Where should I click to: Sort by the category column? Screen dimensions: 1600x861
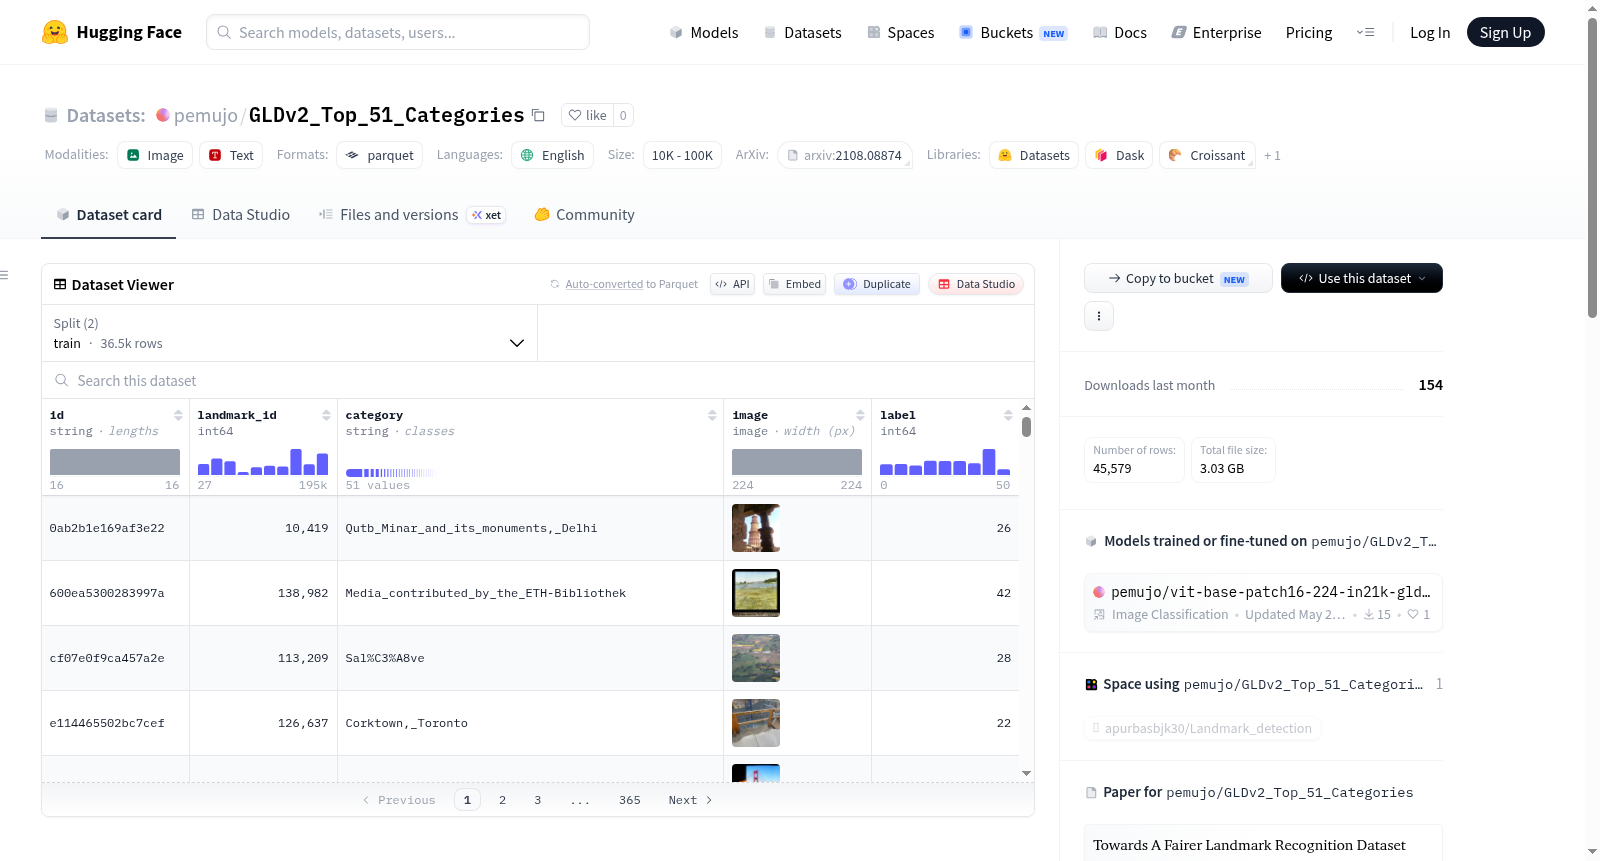pos(712,415)
